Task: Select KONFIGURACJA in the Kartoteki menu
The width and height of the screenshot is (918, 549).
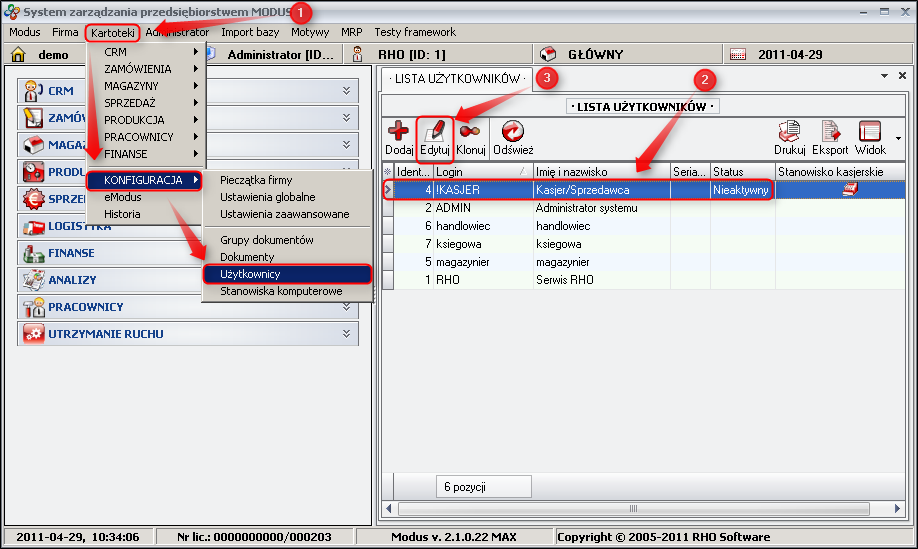Action: click(x=145, y=180)
